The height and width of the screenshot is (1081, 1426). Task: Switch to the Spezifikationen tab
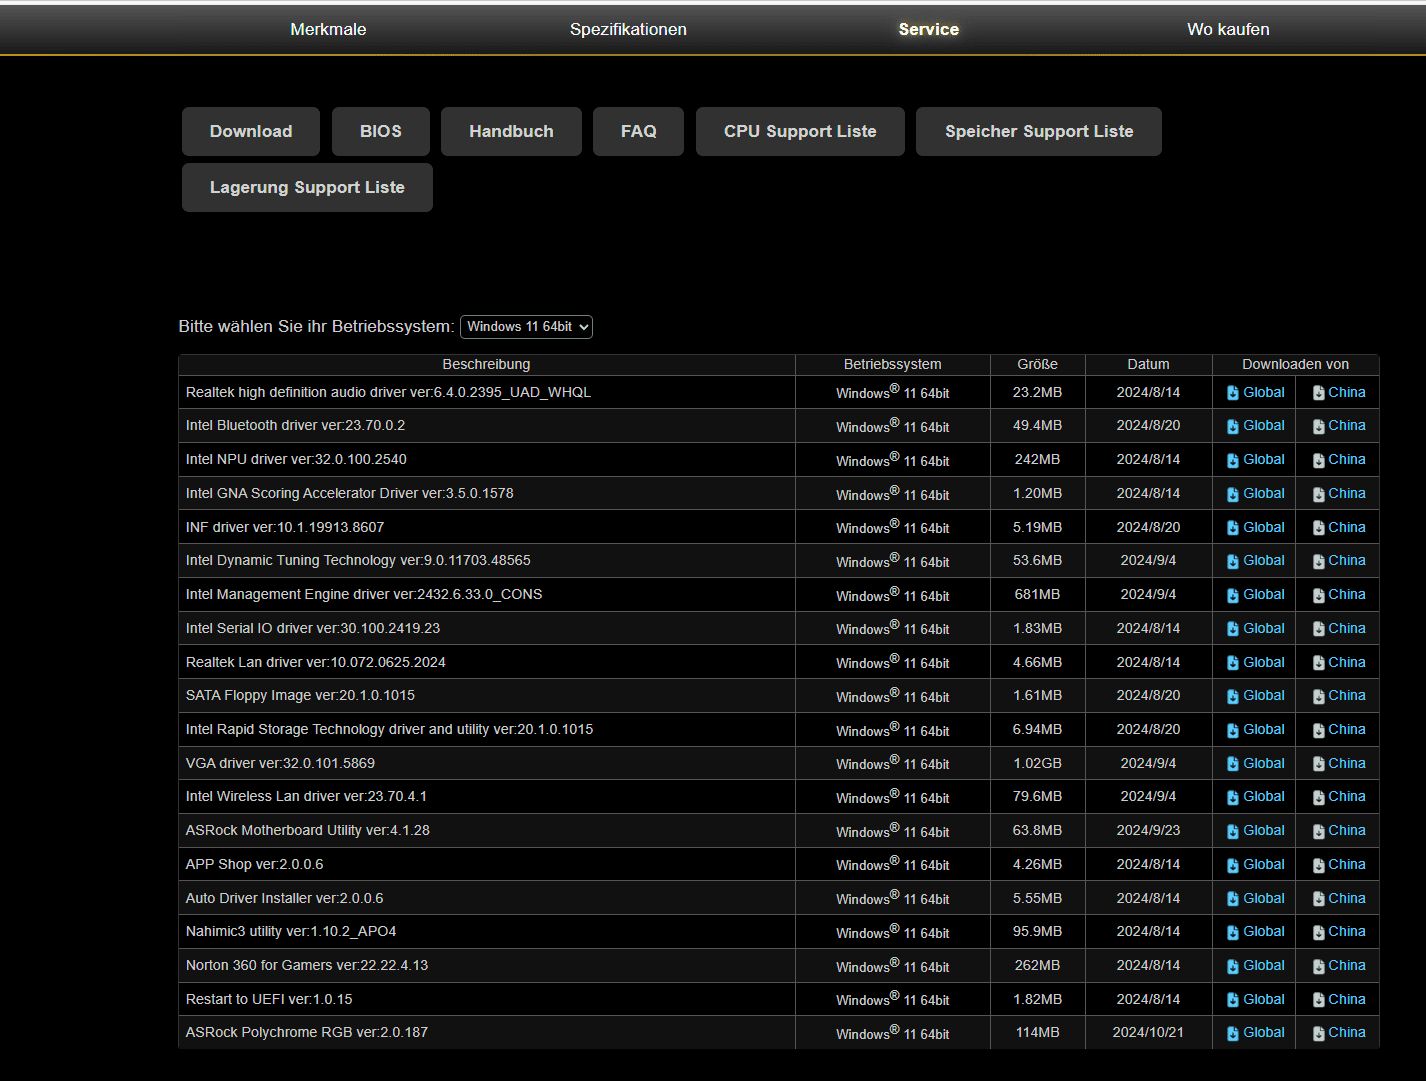(x=628, y=29)
